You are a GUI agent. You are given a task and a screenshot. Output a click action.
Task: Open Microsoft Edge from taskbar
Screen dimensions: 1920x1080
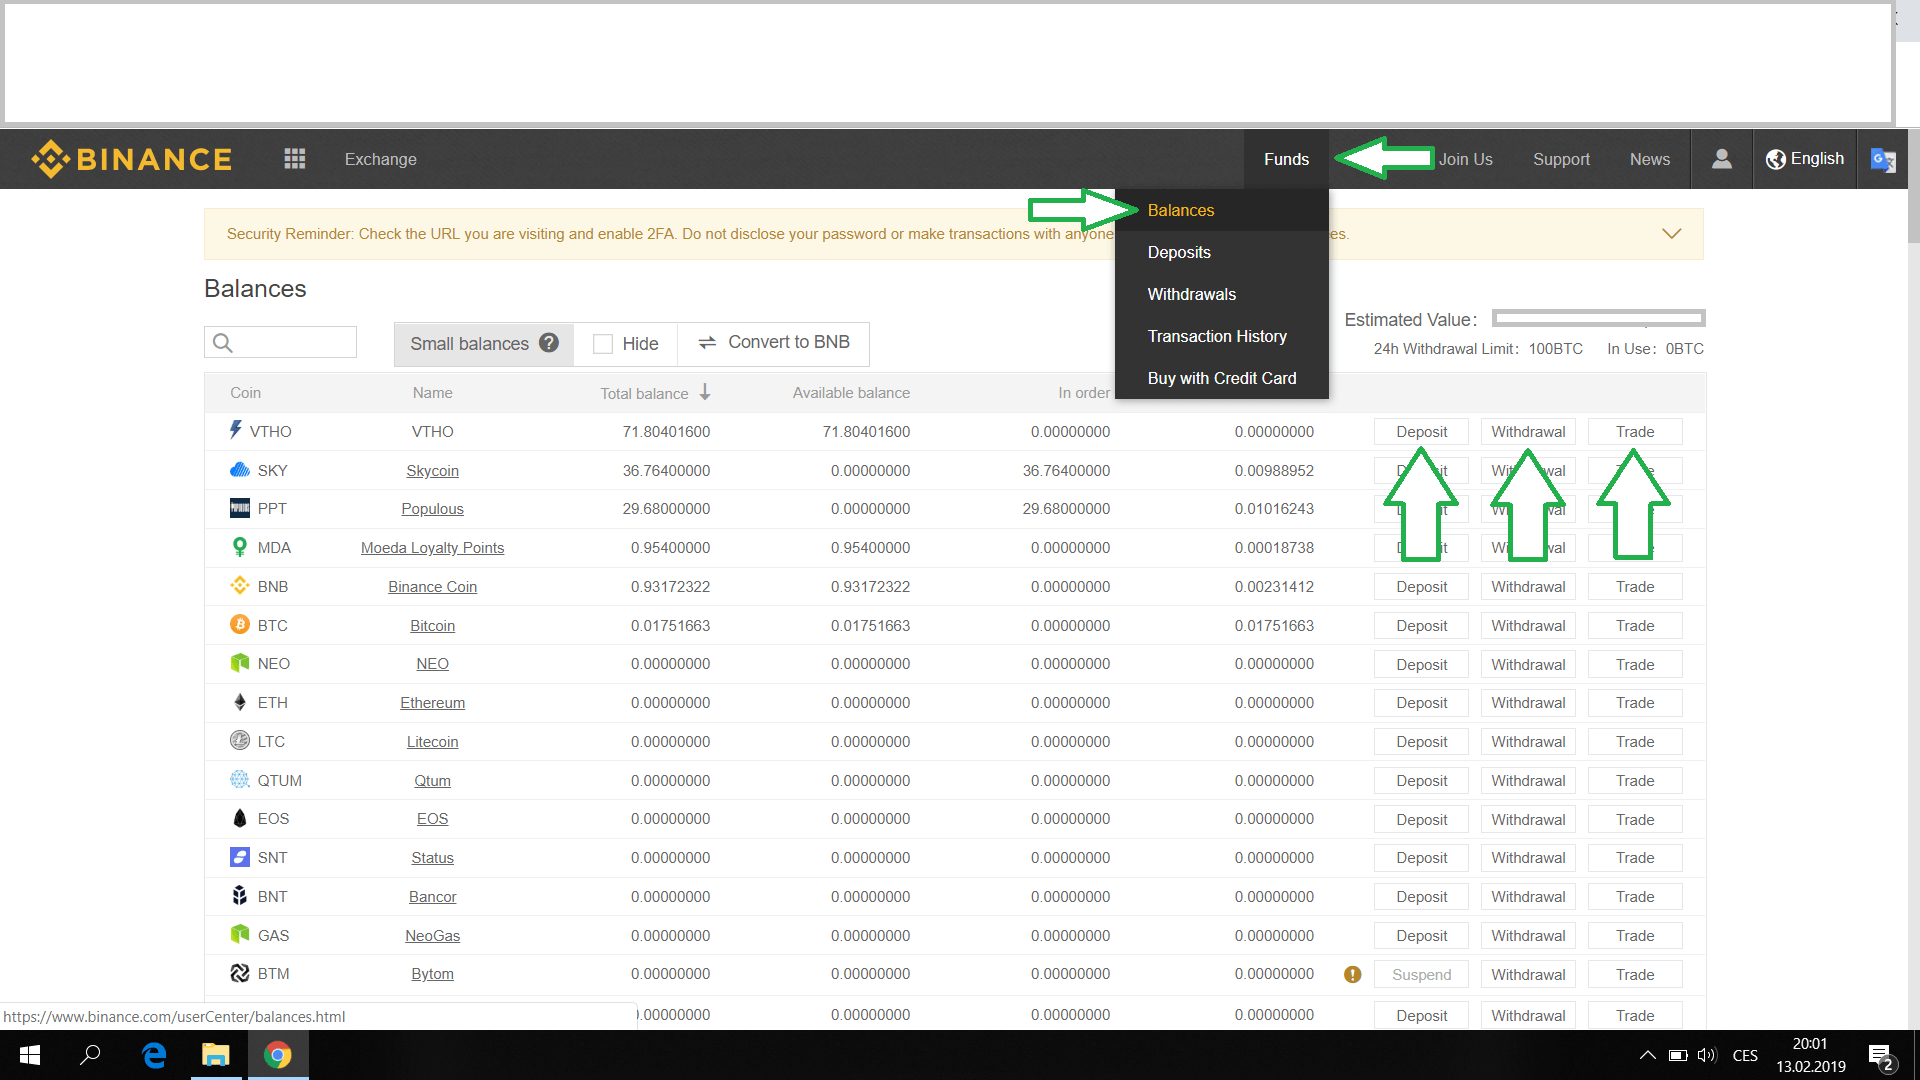[154, 1055]
